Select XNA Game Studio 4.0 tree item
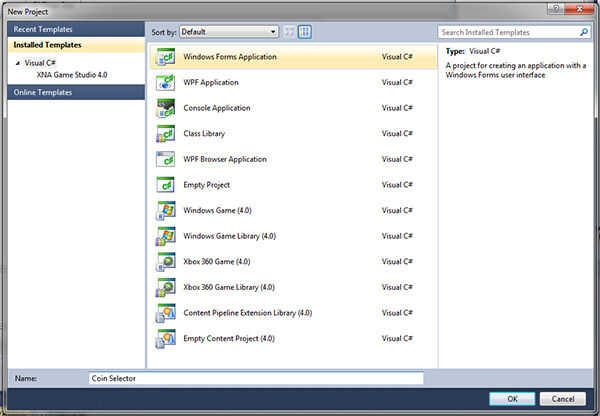This screenshot has height=416, width=600. (72, 75)
